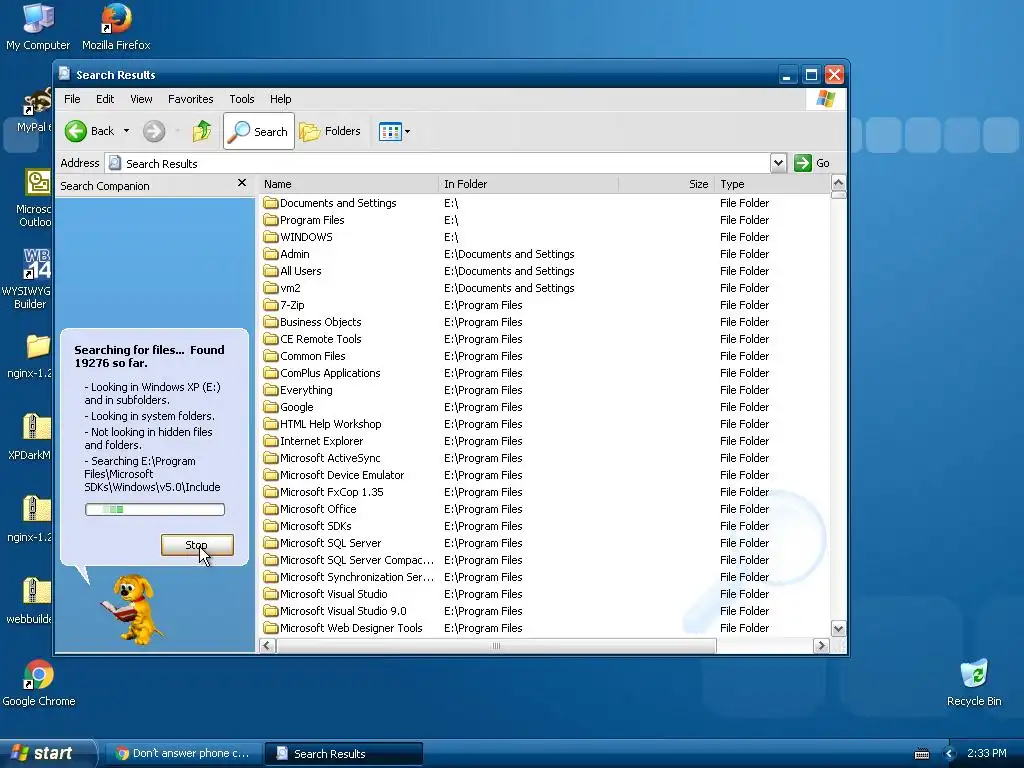Open My Computer desktop icon
Image resolution: width=1024 pixels, height=768 pixels.
point(38,27)
